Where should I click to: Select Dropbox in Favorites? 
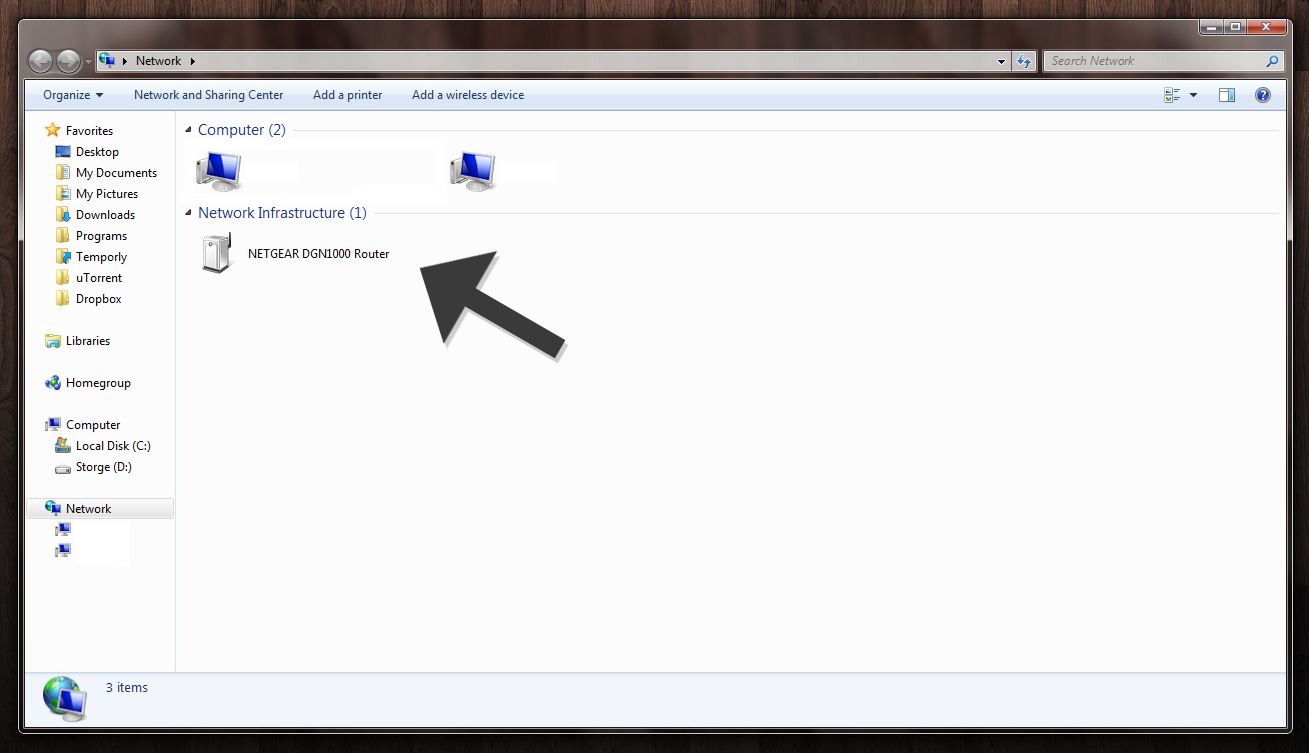coord(98,299)
